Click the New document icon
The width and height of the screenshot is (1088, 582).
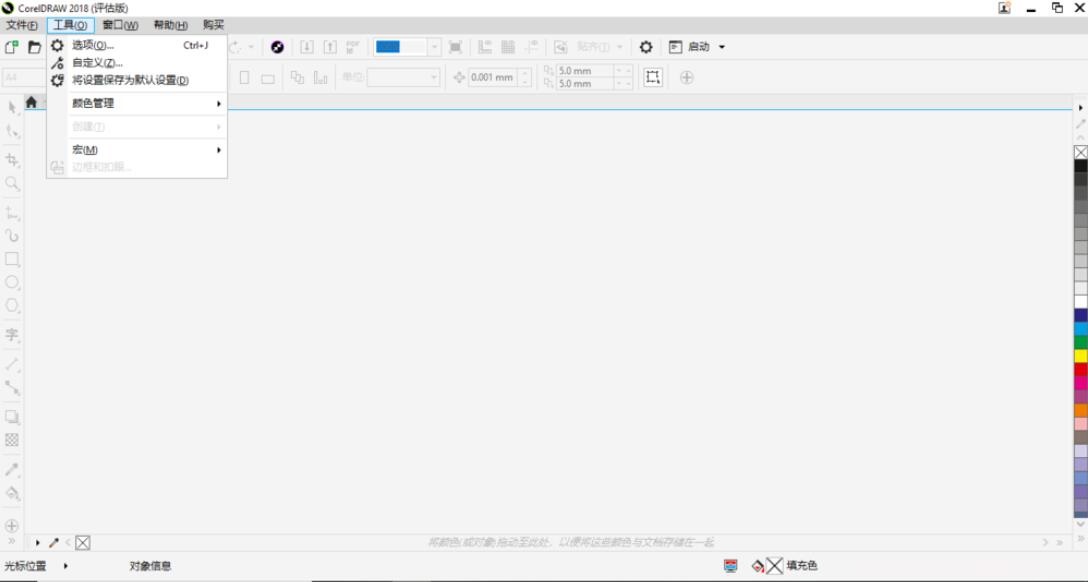11,47
